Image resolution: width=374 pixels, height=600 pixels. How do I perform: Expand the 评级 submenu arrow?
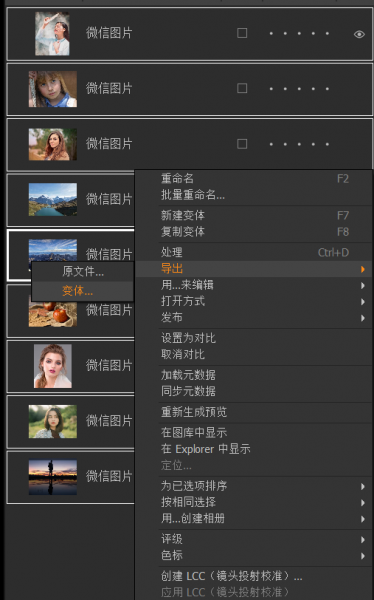[363, 540]
